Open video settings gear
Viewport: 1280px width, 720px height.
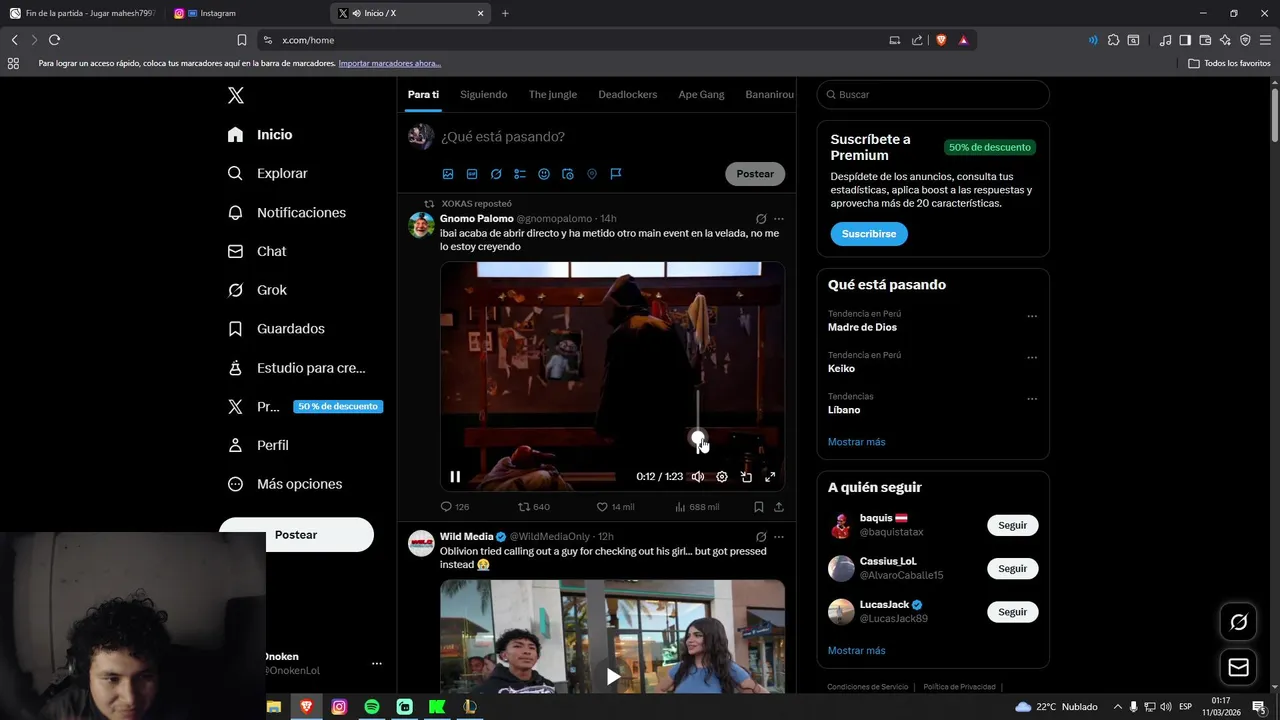(722, 477)
